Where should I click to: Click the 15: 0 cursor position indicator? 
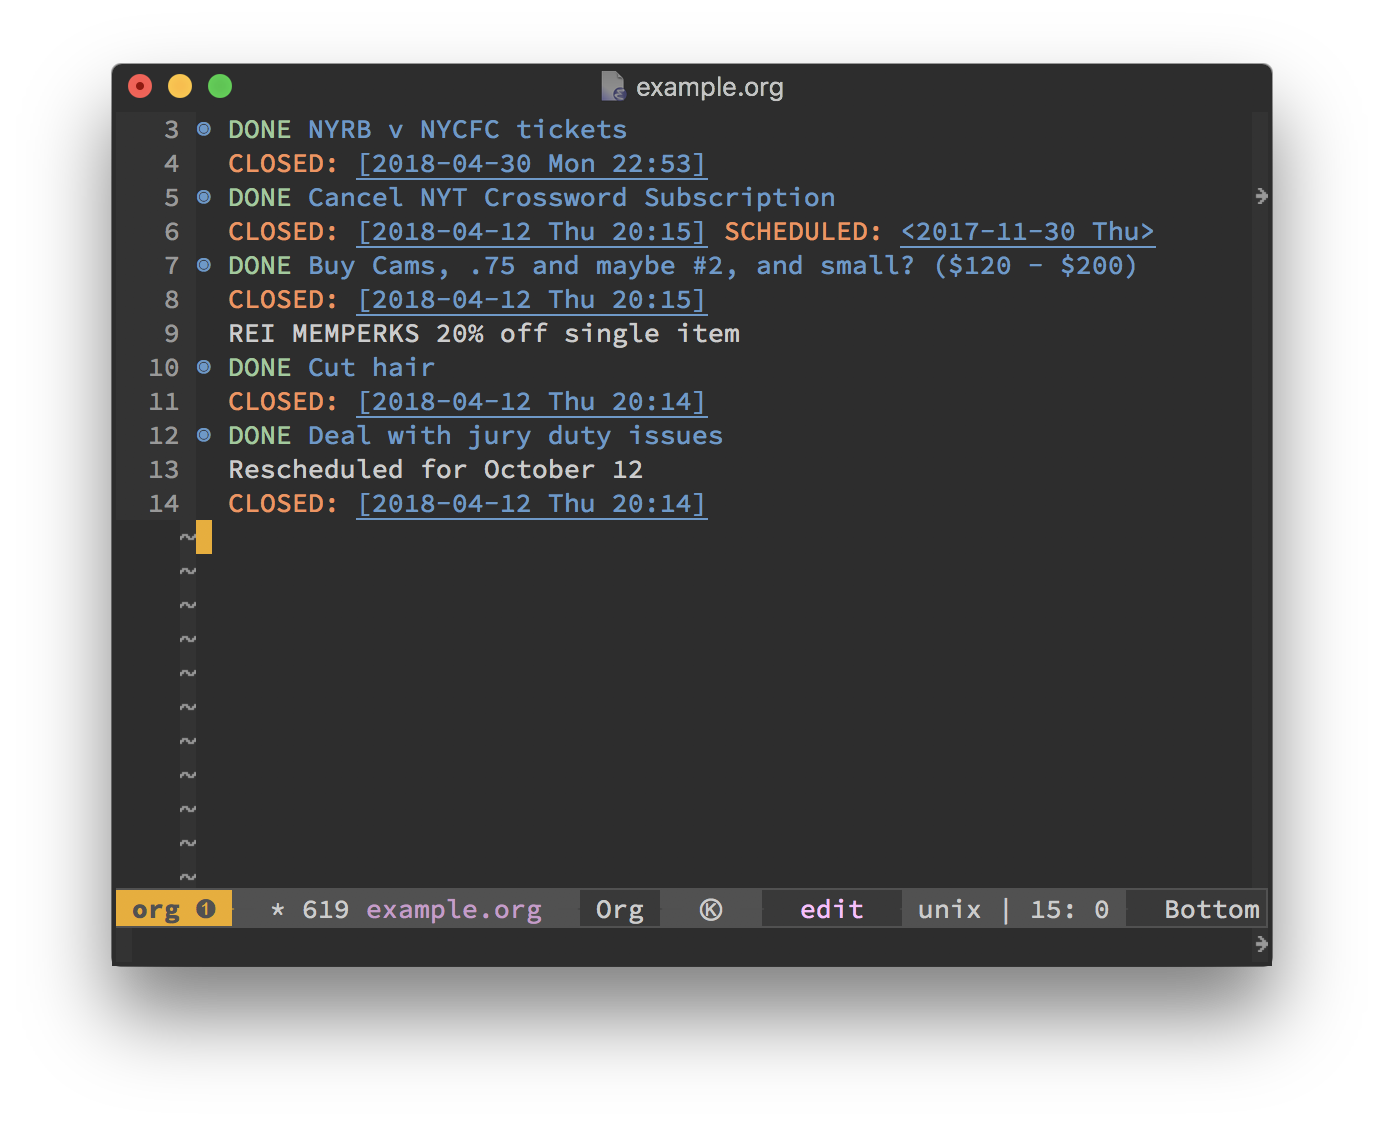pos(1070,910)
